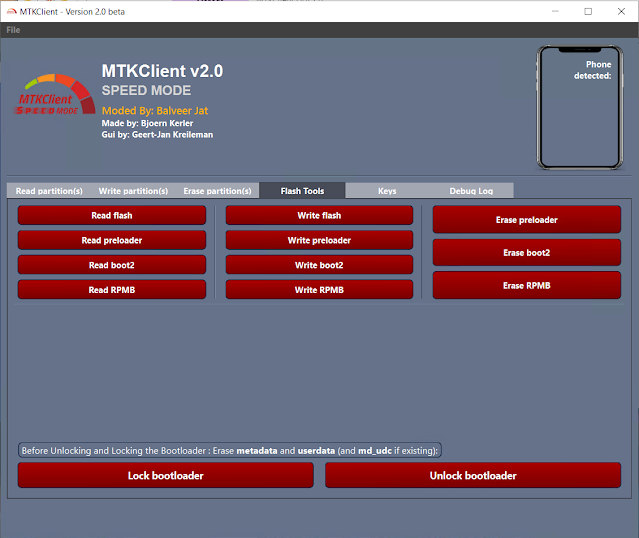Click the 'Made by: Bjoern Kerler' text
This screenshot has width=639, height=538.
pyautogui.click(x=147, y=123)
